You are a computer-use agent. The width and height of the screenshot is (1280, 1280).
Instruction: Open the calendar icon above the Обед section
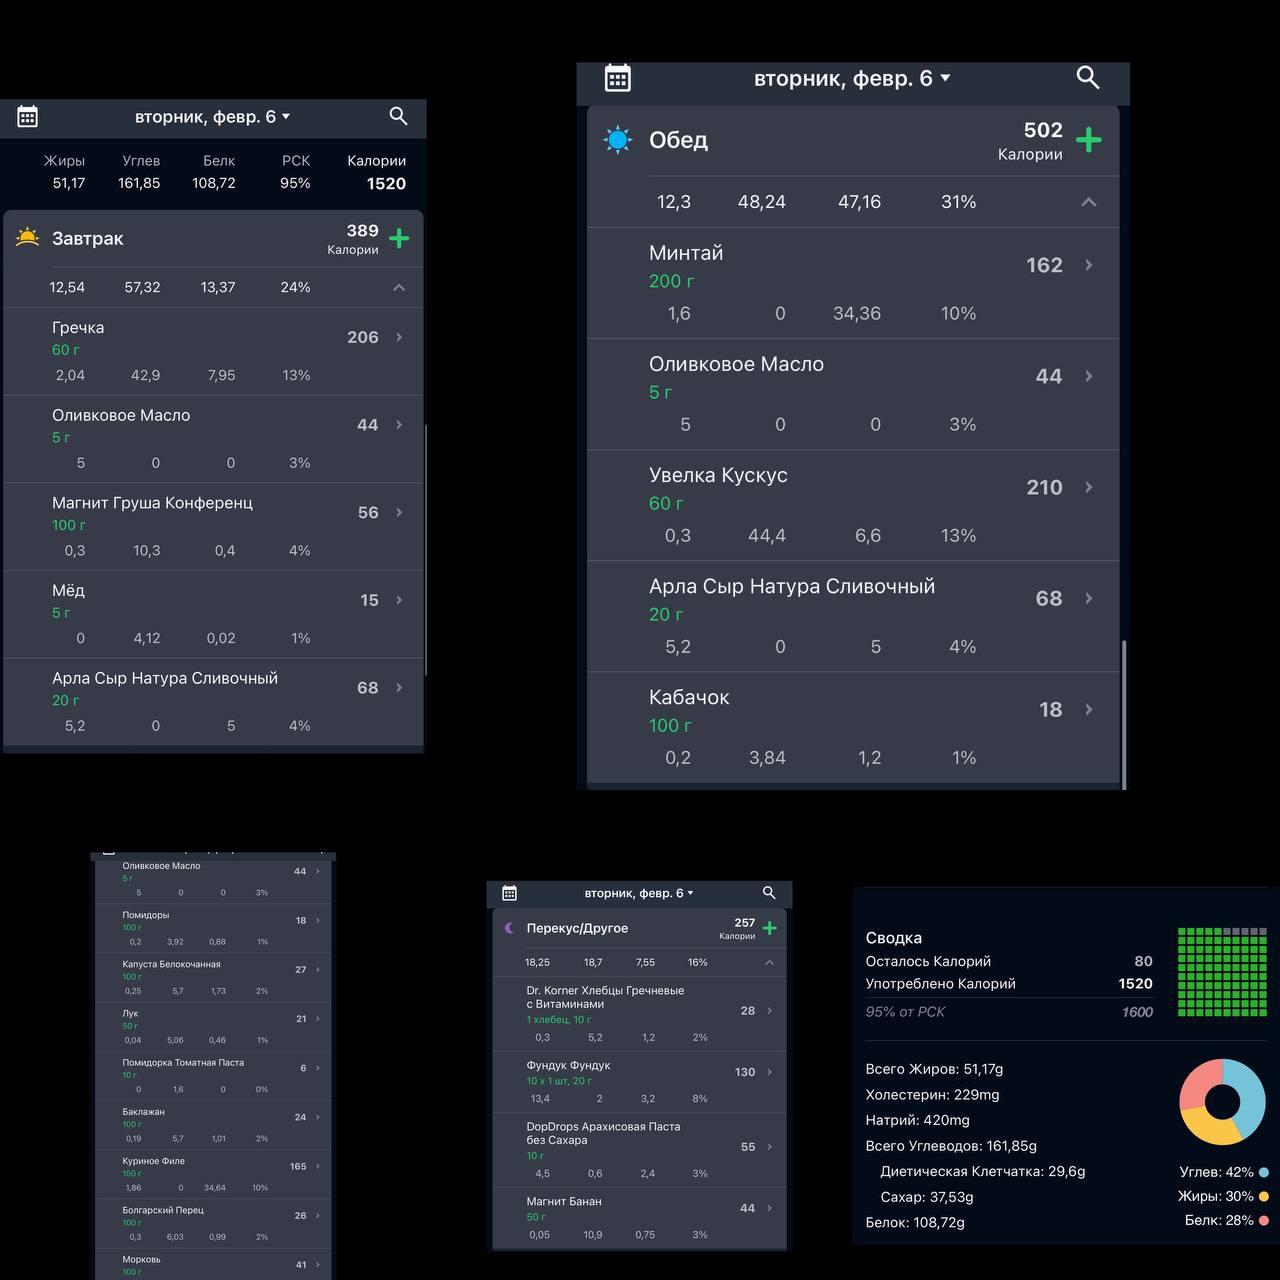618,78
